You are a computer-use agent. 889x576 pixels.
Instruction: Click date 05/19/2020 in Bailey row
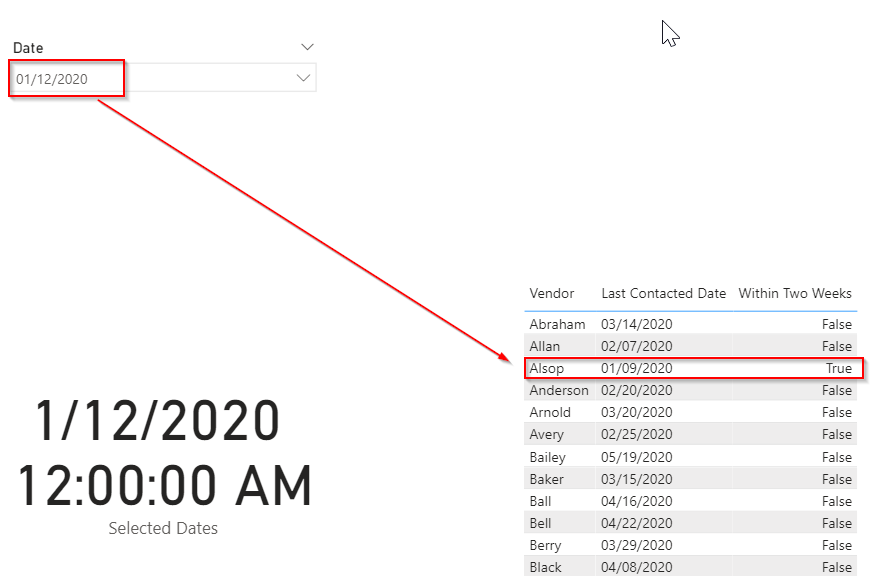[x=637, y=458]
